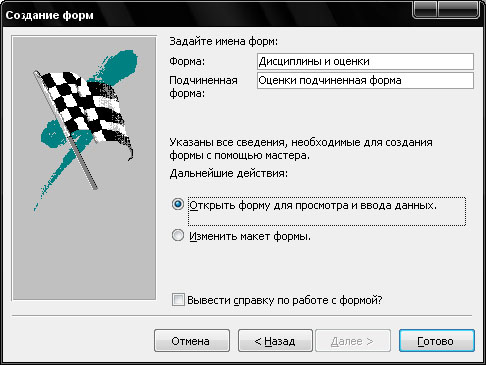The image size is (486, 365).
Task: Click the 'Дальнейшие действия:' label
Action: (228, 173)
